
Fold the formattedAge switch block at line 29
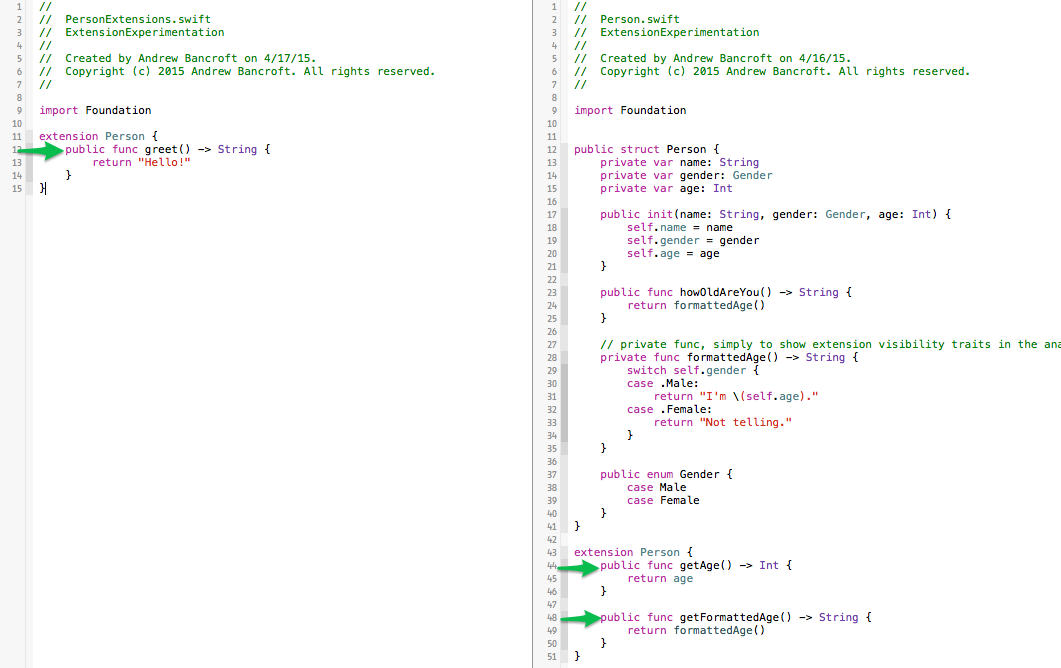click(x=564, y=371)
